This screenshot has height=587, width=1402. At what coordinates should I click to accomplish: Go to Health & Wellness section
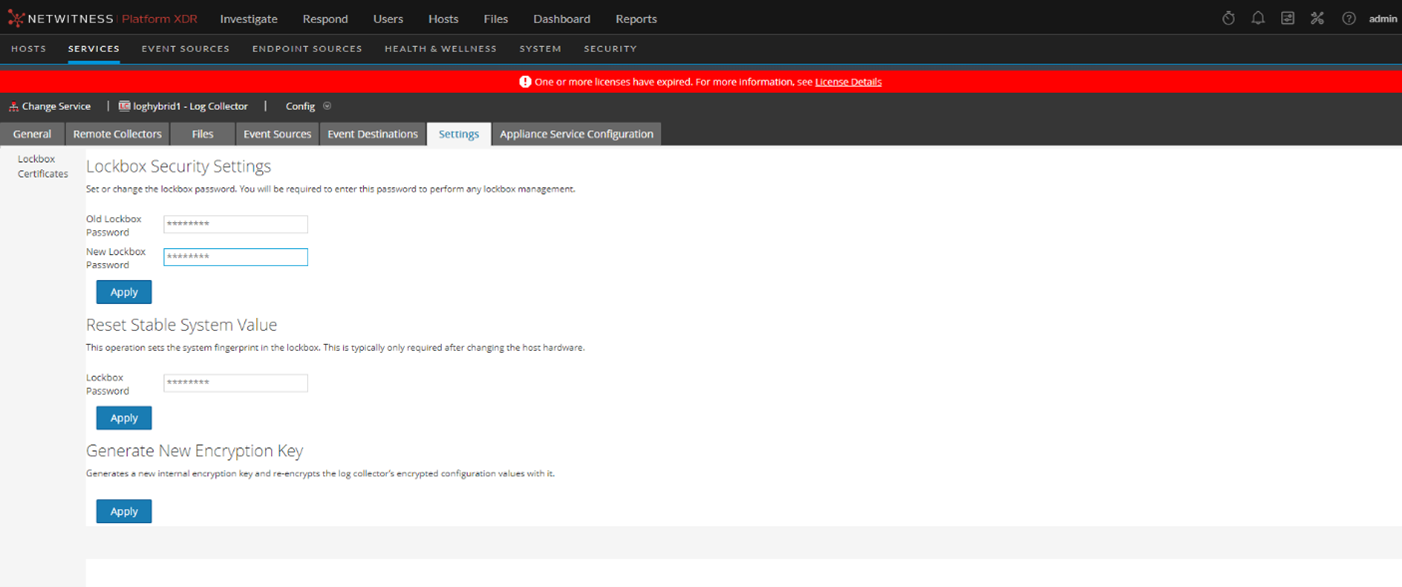click(440, 48)
